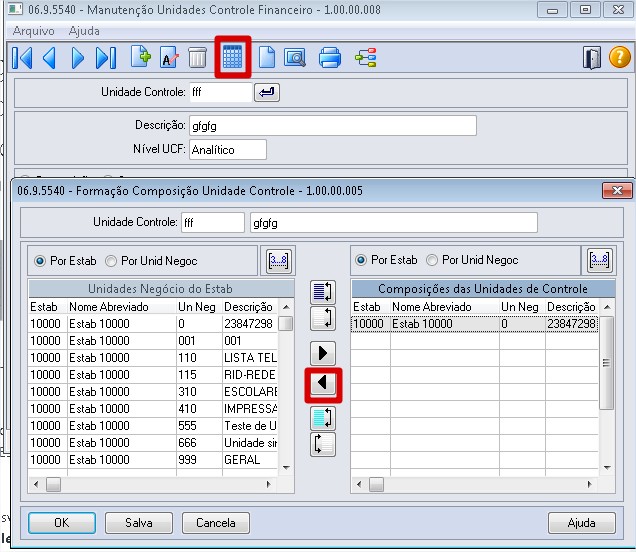This screenshot has height=552, width=636.
Task: Open the Arquivo menu
Action: pyautogui.click(x=33, y=31)
